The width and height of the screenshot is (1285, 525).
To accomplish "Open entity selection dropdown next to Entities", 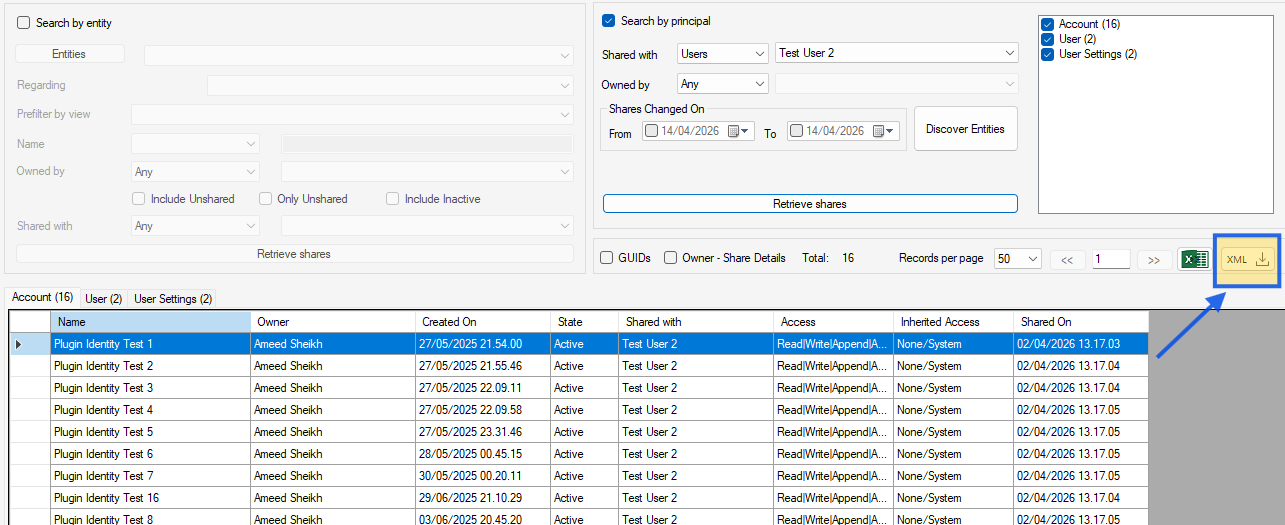I will [x=359, y=54].
